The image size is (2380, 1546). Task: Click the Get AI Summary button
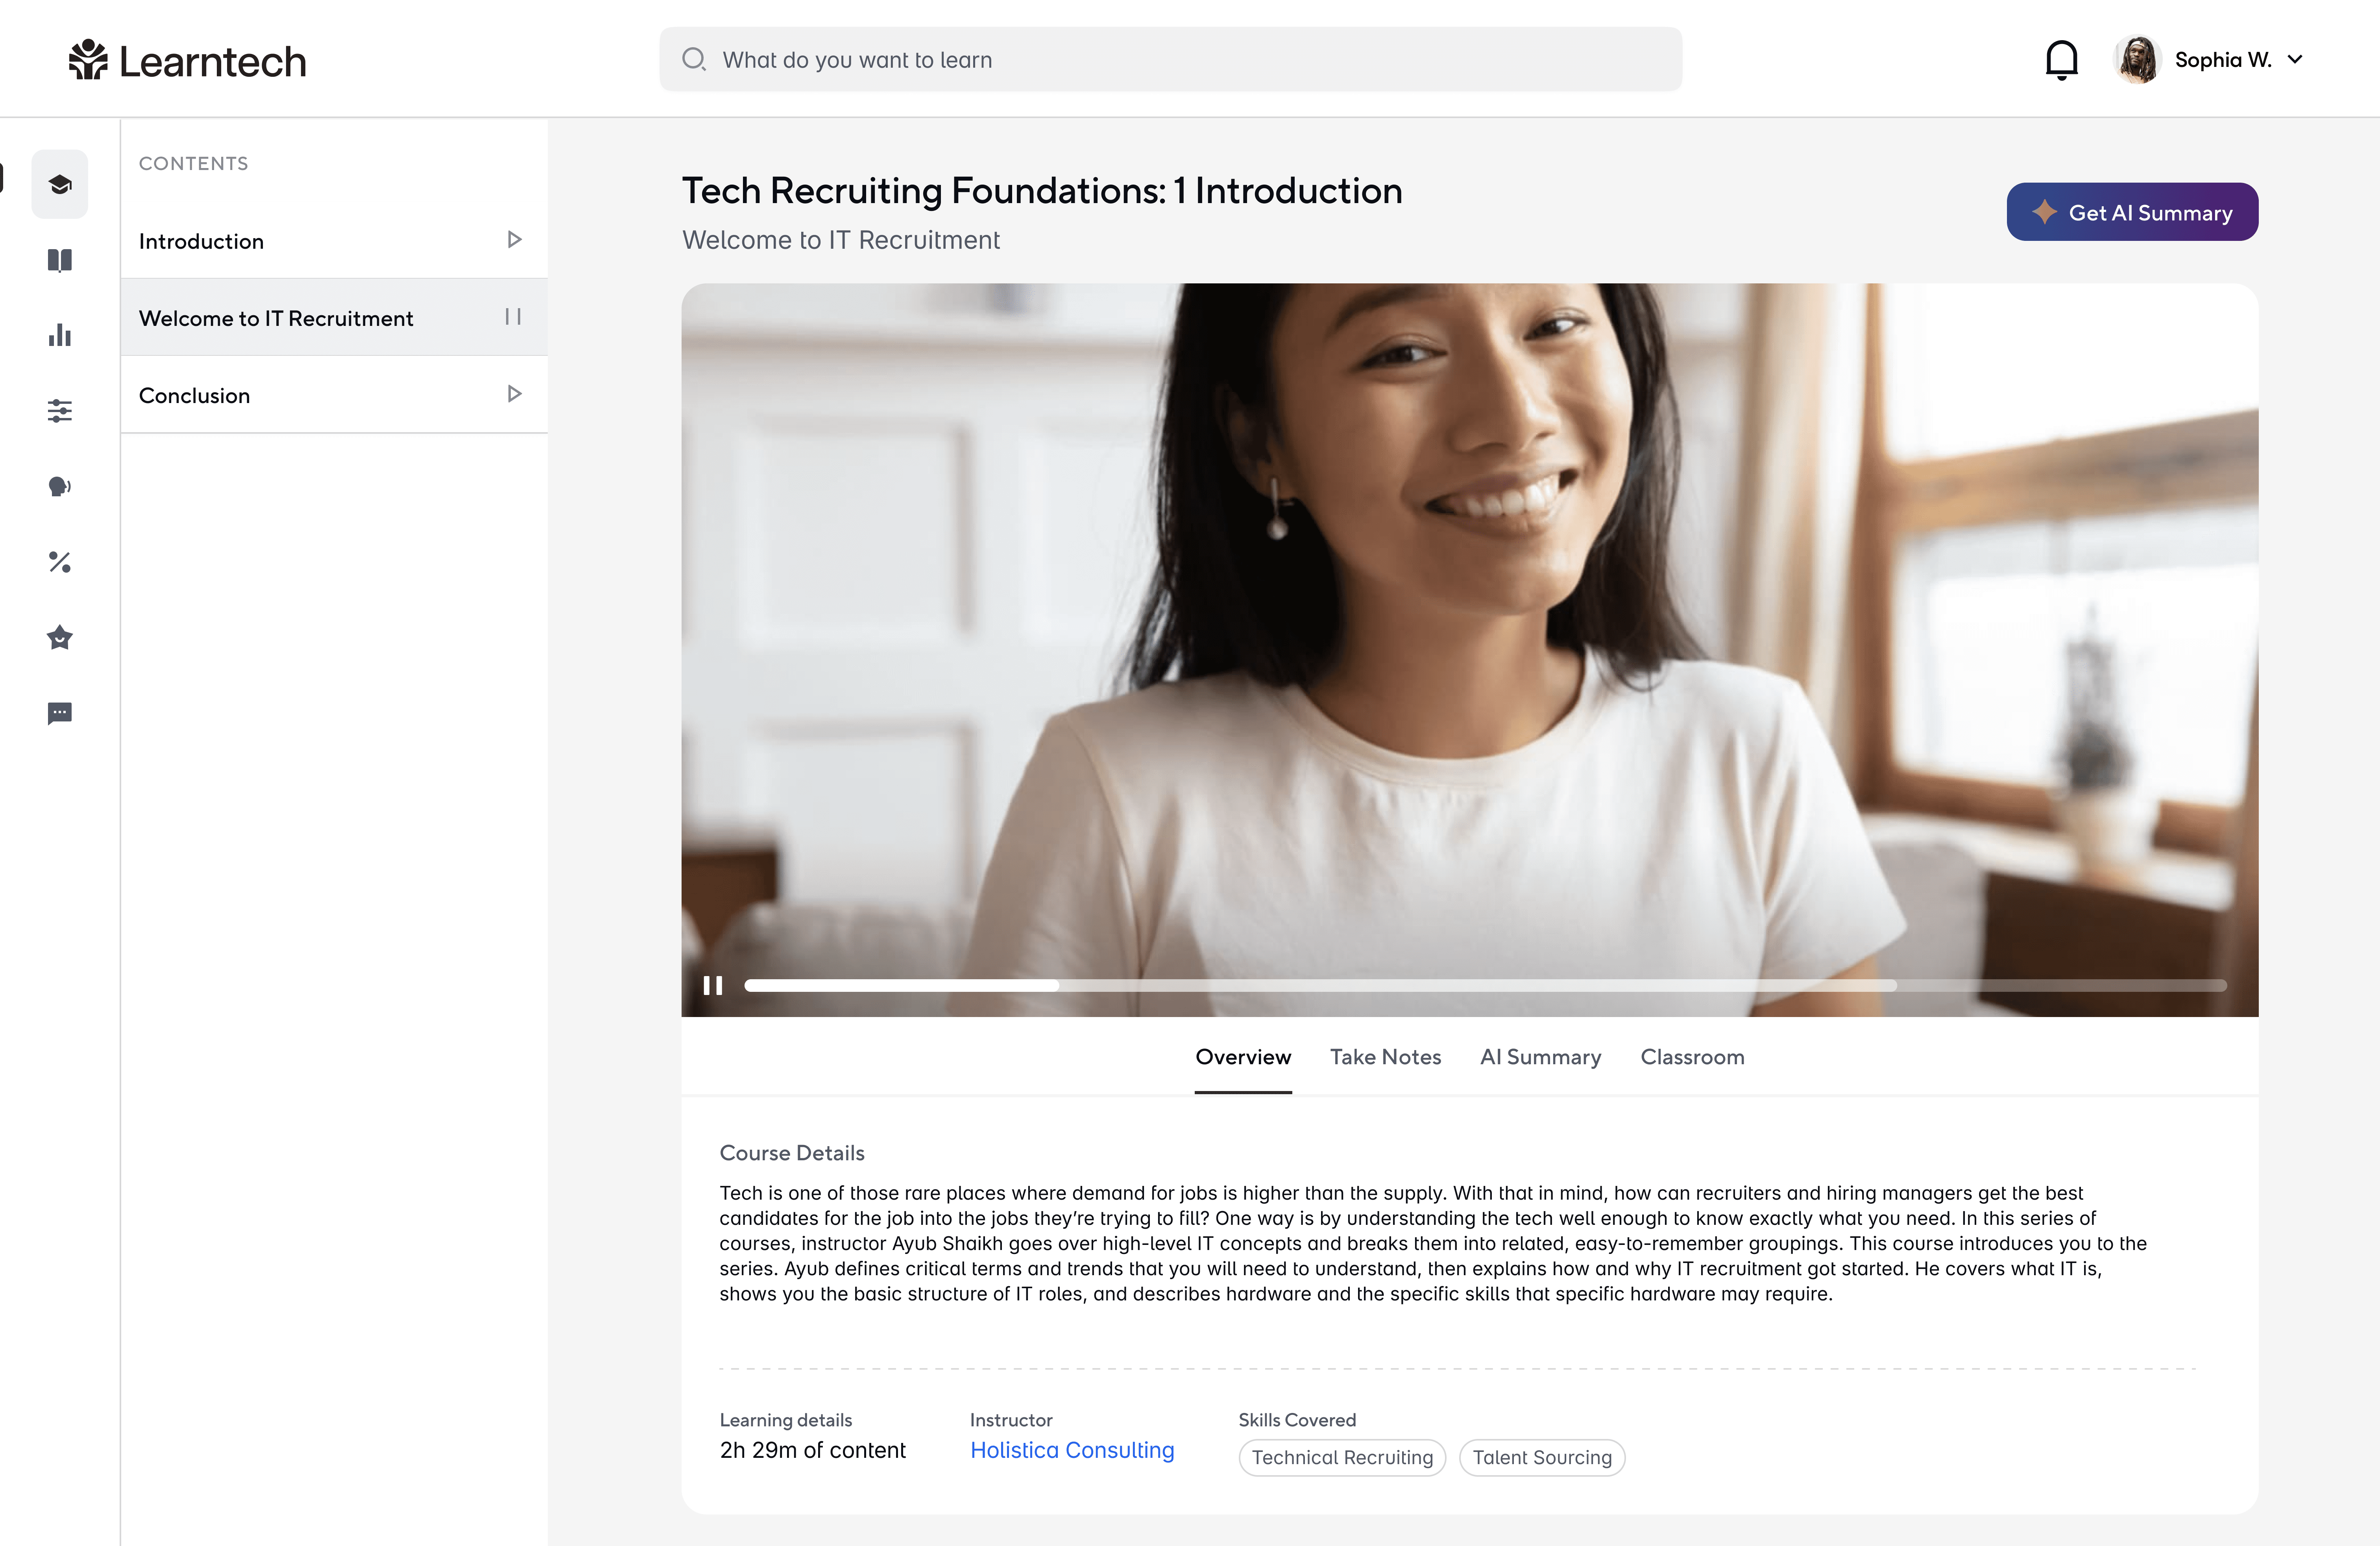pos(2132,212)
